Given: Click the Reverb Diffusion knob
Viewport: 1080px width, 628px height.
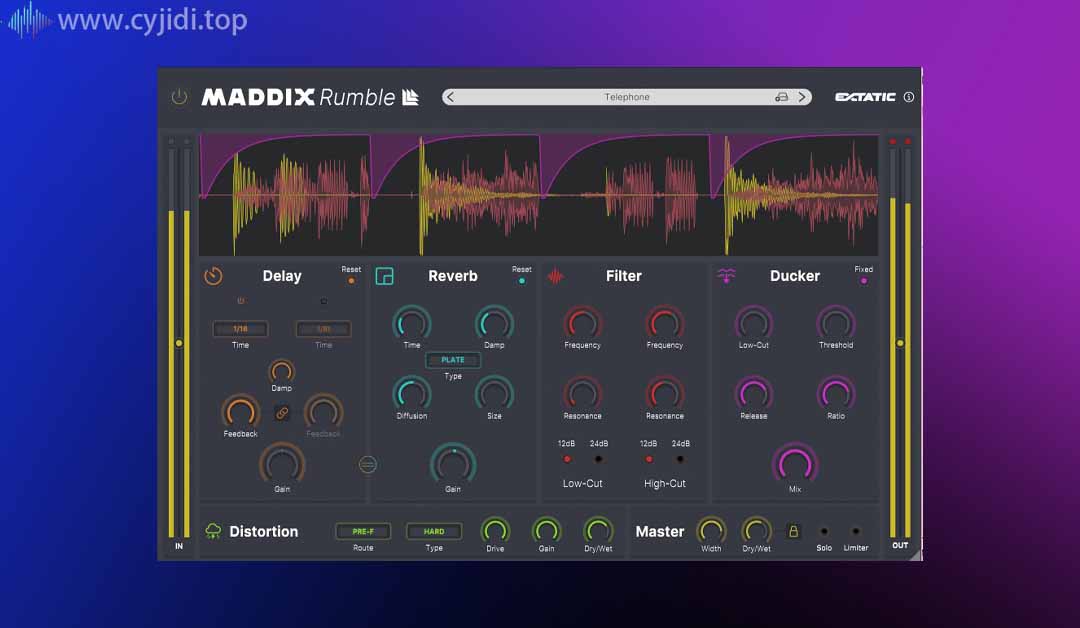Looking at the screenshot, I should tap(412, 394).
